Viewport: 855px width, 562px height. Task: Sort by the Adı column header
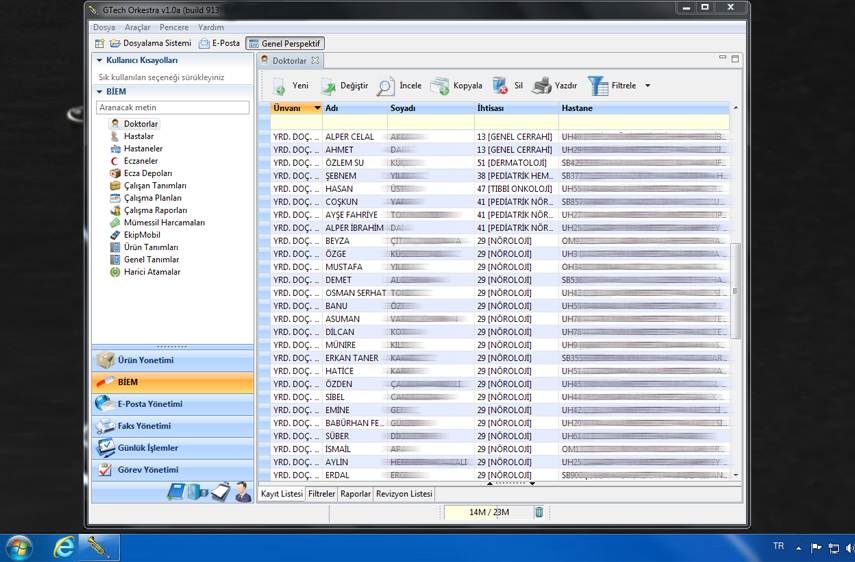tap(355, 108)
